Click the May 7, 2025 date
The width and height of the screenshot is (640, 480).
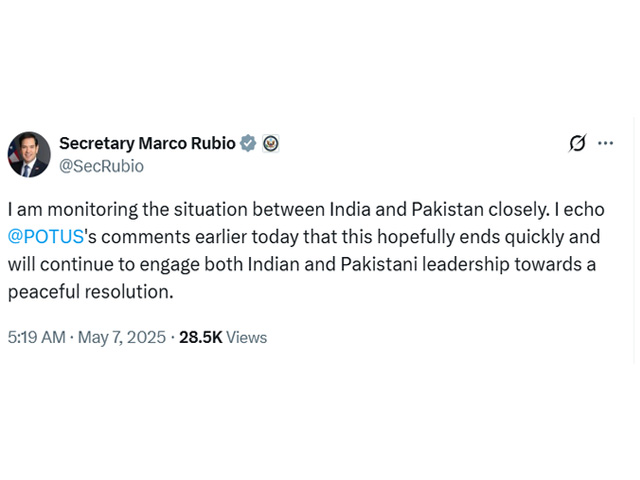120,337
